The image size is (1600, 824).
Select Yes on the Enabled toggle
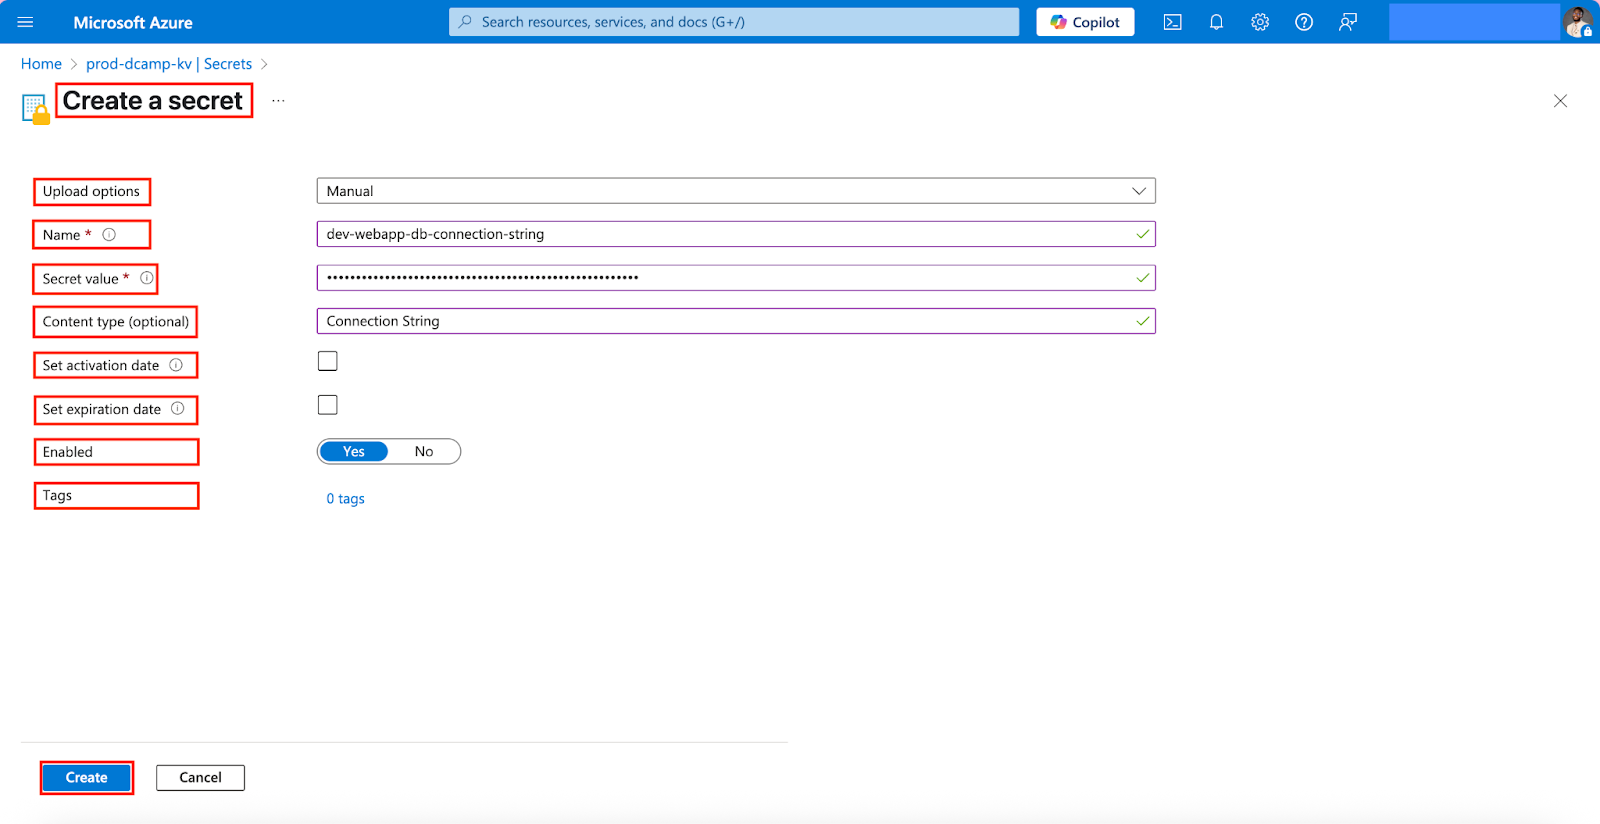353,452
